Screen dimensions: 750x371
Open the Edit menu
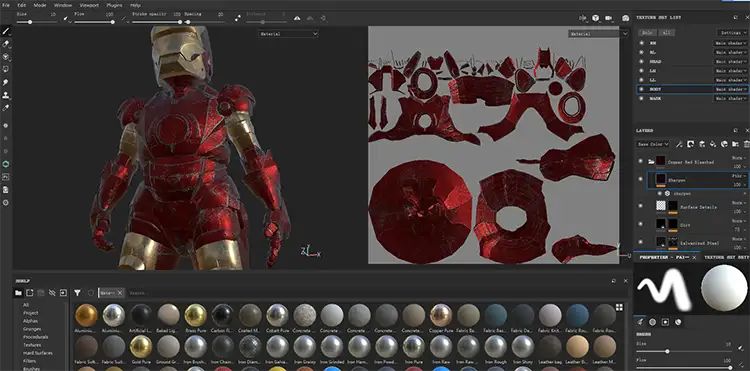(x=22, y=5)
